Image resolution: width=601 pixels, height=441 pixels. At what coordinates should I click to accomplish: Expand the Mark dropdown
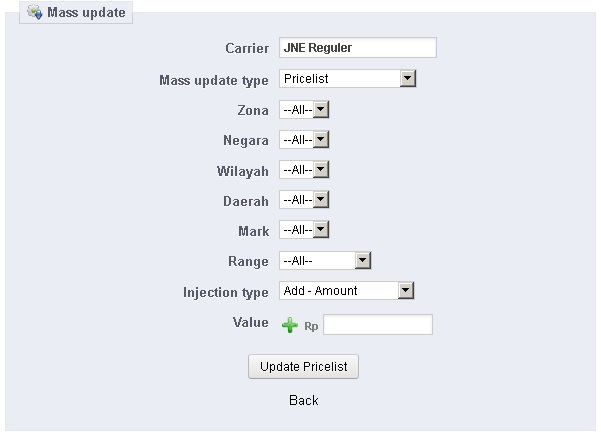304,230
